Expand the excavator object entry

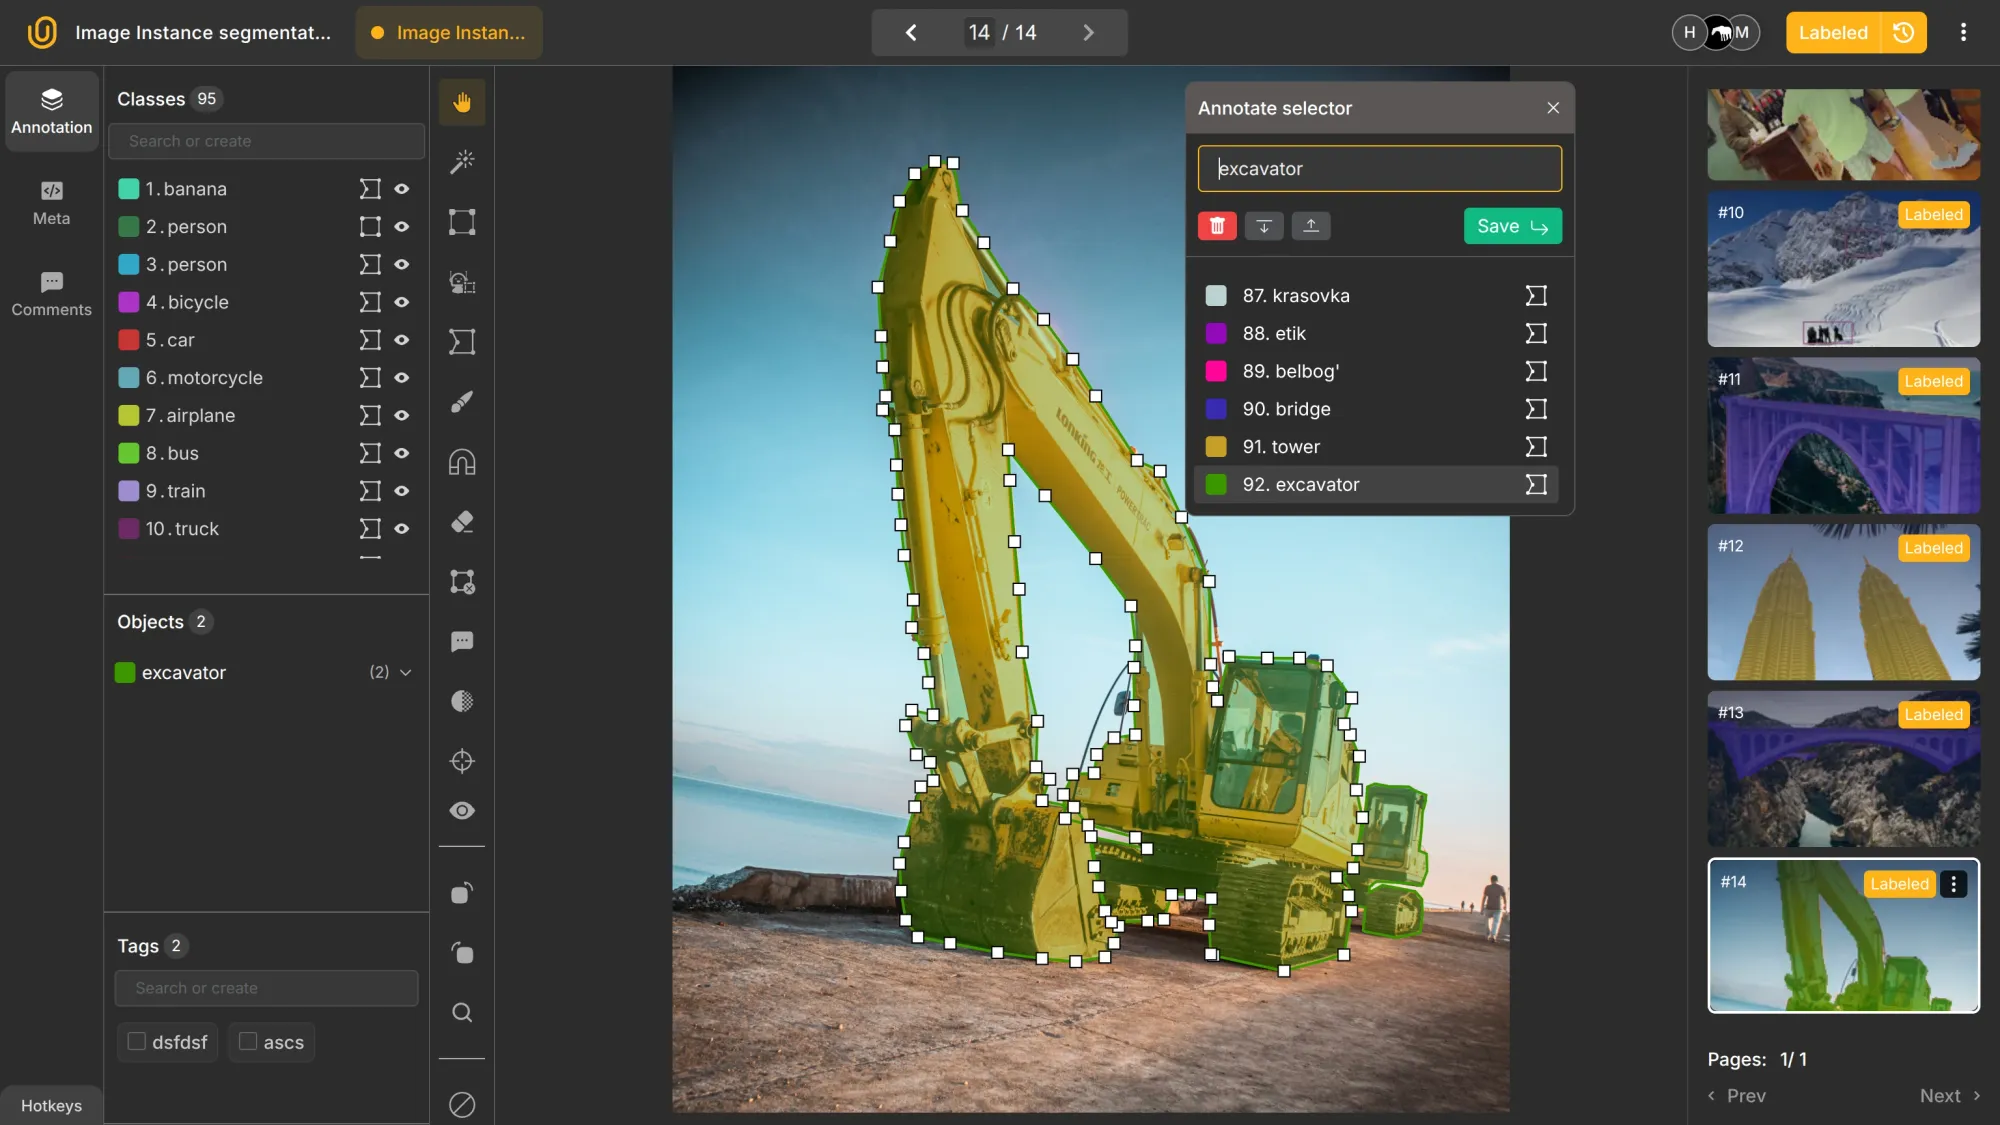pyautogui.click(x=405, y=672)
